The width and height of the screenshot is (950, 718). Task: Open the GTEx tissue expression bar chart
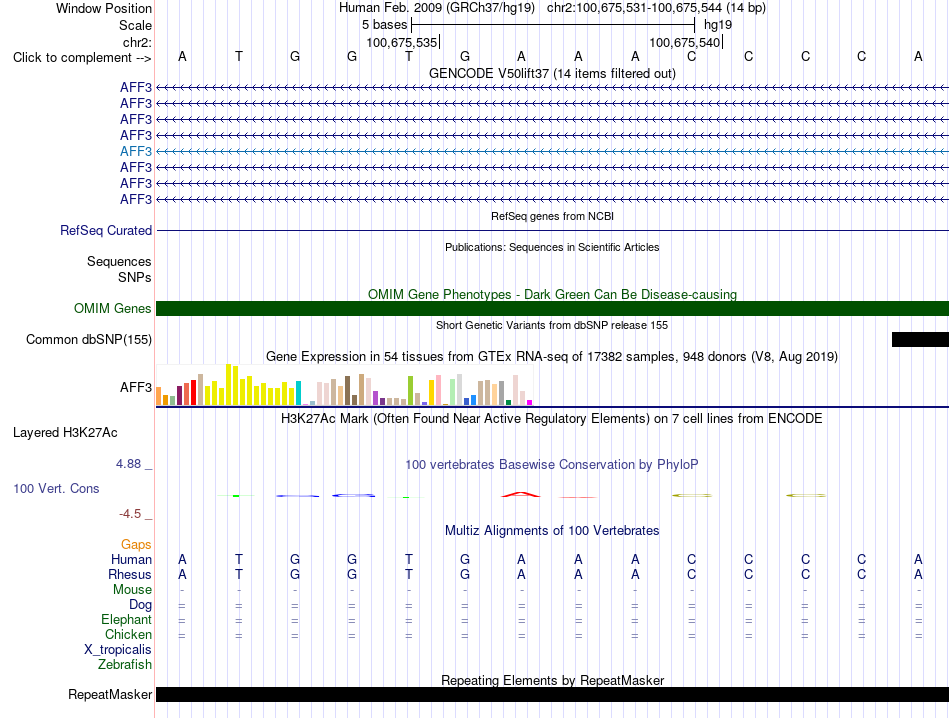(344, 385)
